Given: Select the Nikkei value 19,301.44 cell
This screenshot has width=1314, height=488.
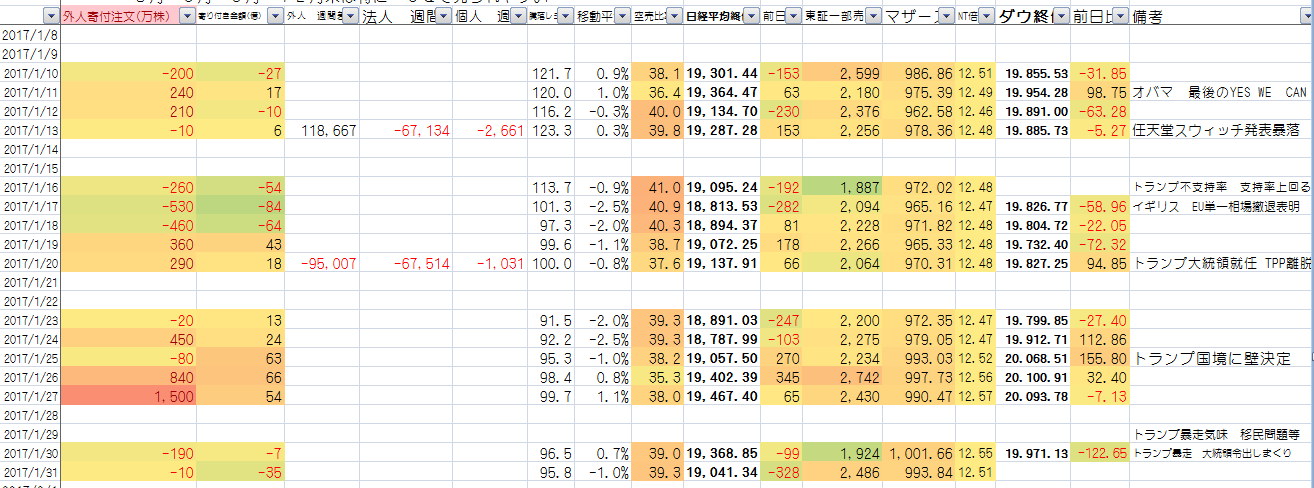Looking at the screenshot, I should pyautogui.click(x=721, y=73).
